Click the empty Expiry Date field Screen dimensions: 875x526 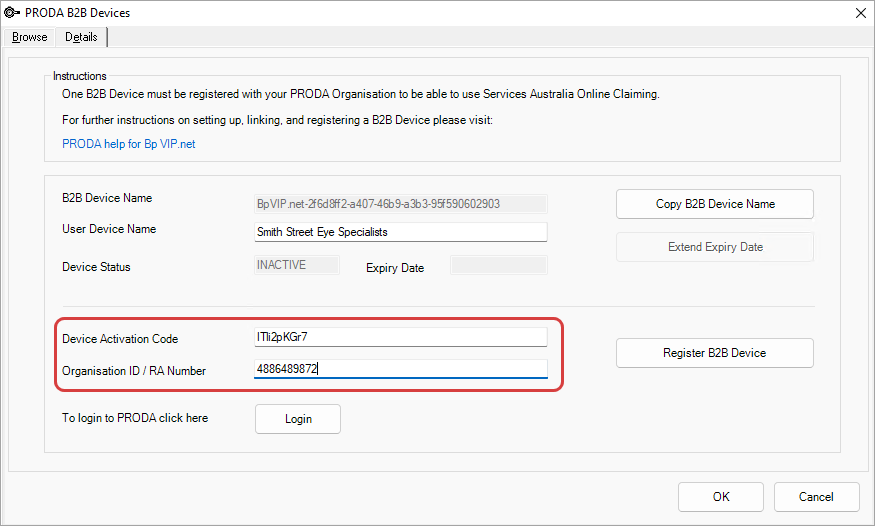(499, 265)
